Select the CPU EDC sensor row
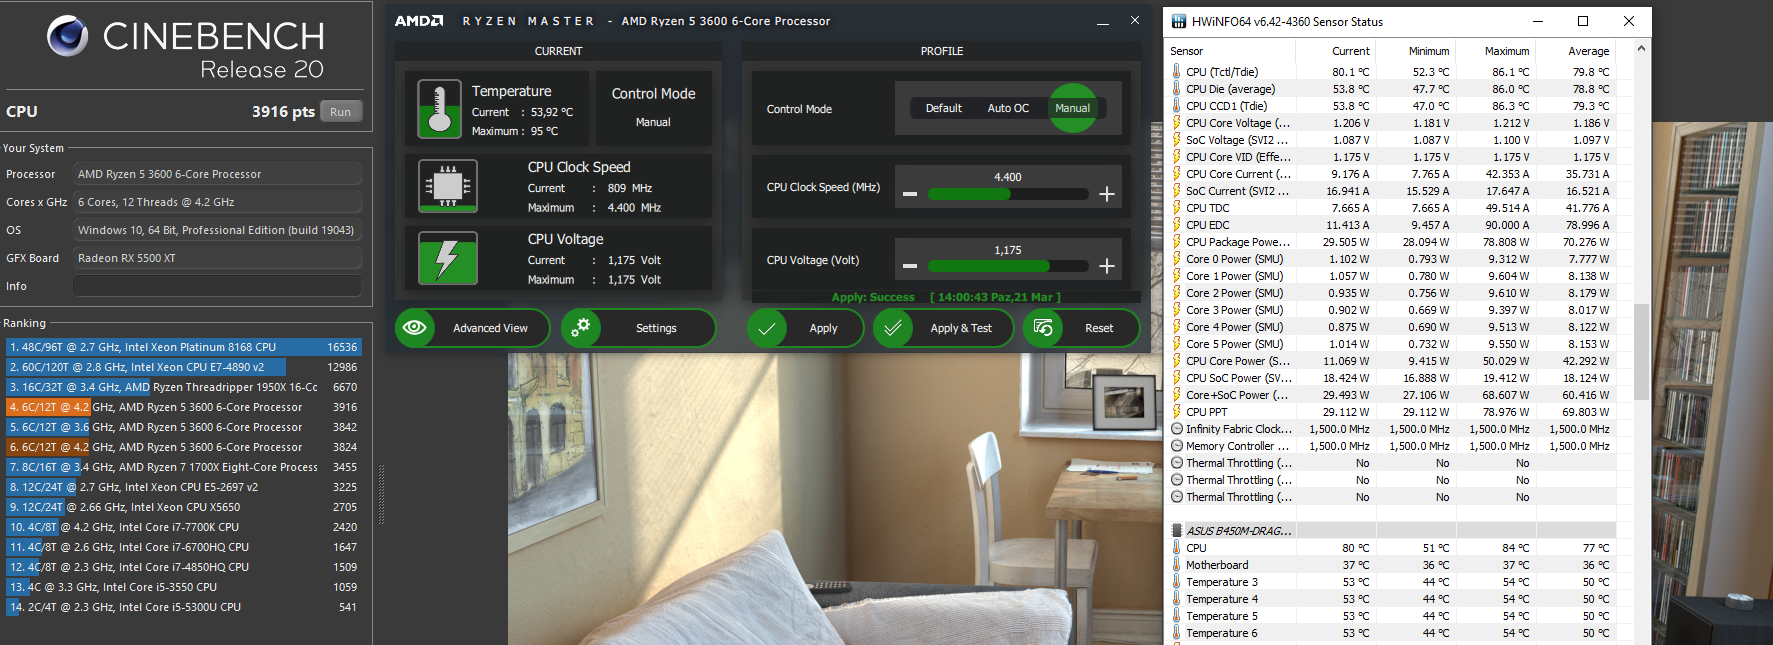The height and width of the screenshot is (645, 1773). (x=1392, y=225)
